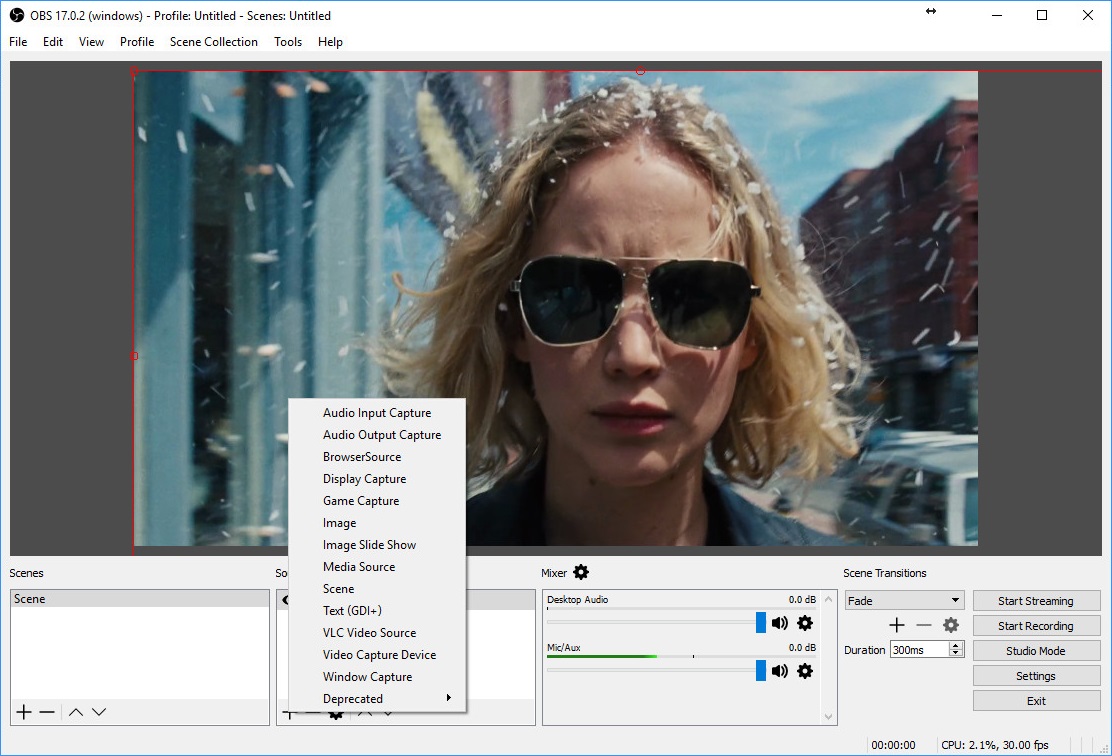
Task: Remove the selected scene with the minus icon
Action: pos(48,712)
